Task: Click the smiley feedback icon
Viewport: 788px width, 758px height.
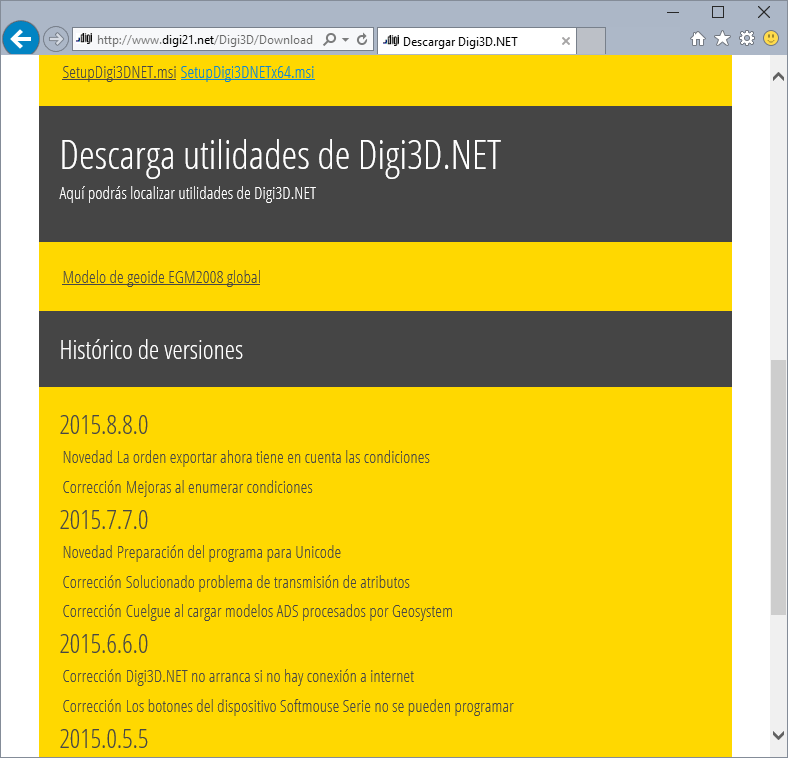Action: 771,39
